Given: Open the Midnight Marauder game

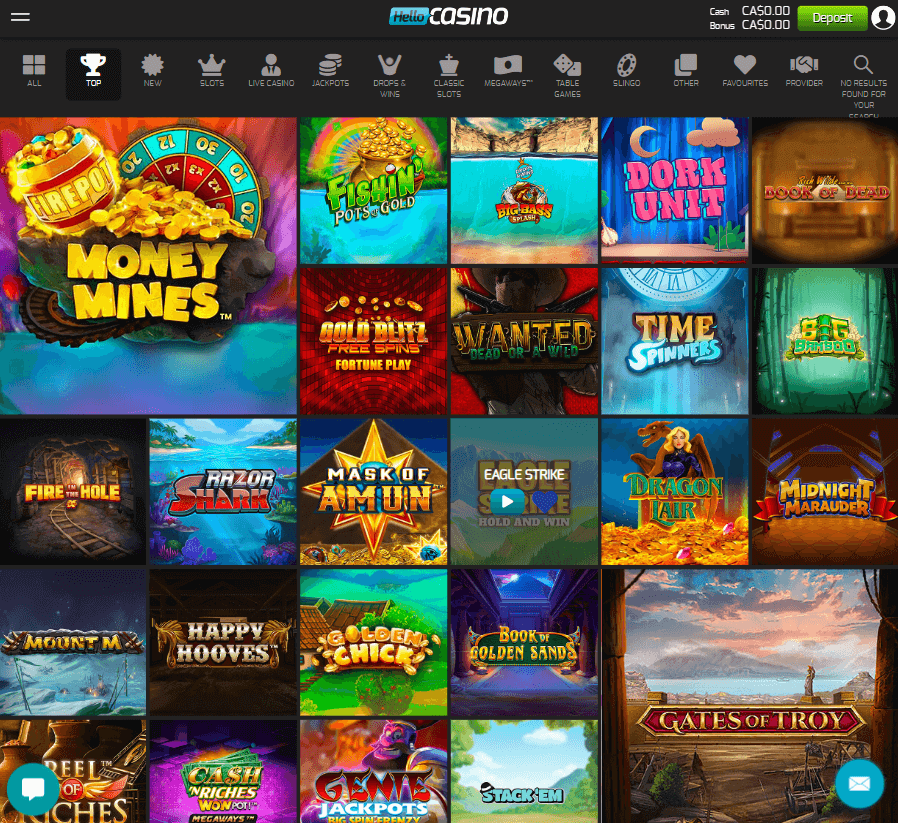Looking at the screenshot, I should click(825, 492).
